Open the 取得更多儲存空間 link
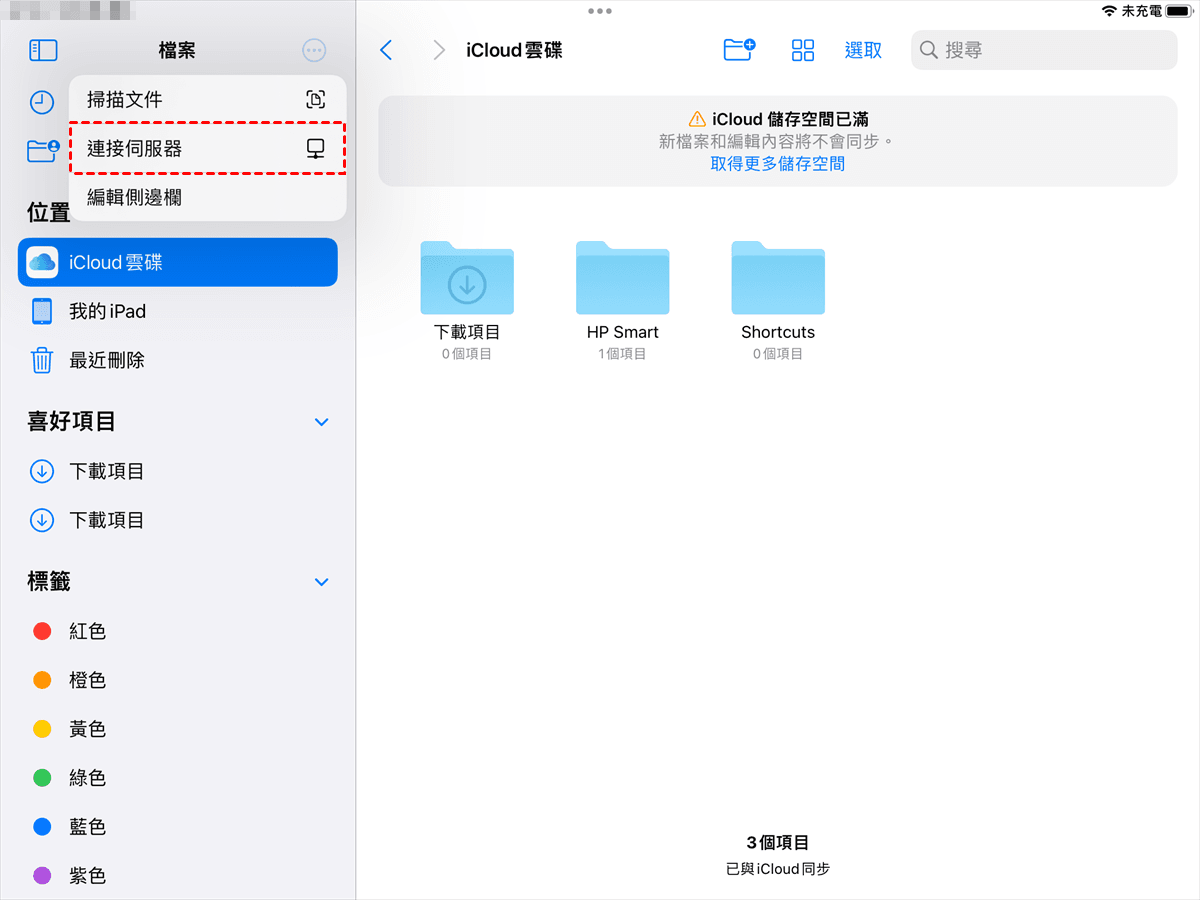The image size is (1200, 900). (x=777, y=164)
